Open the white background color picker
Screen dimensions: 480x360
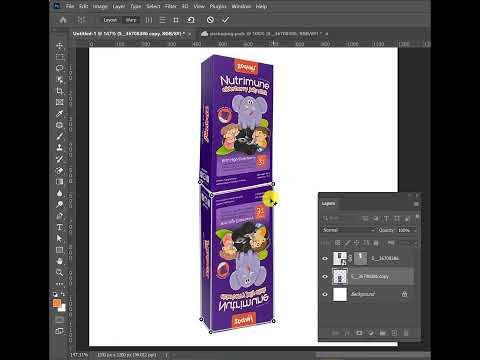(x=63, y=308)
